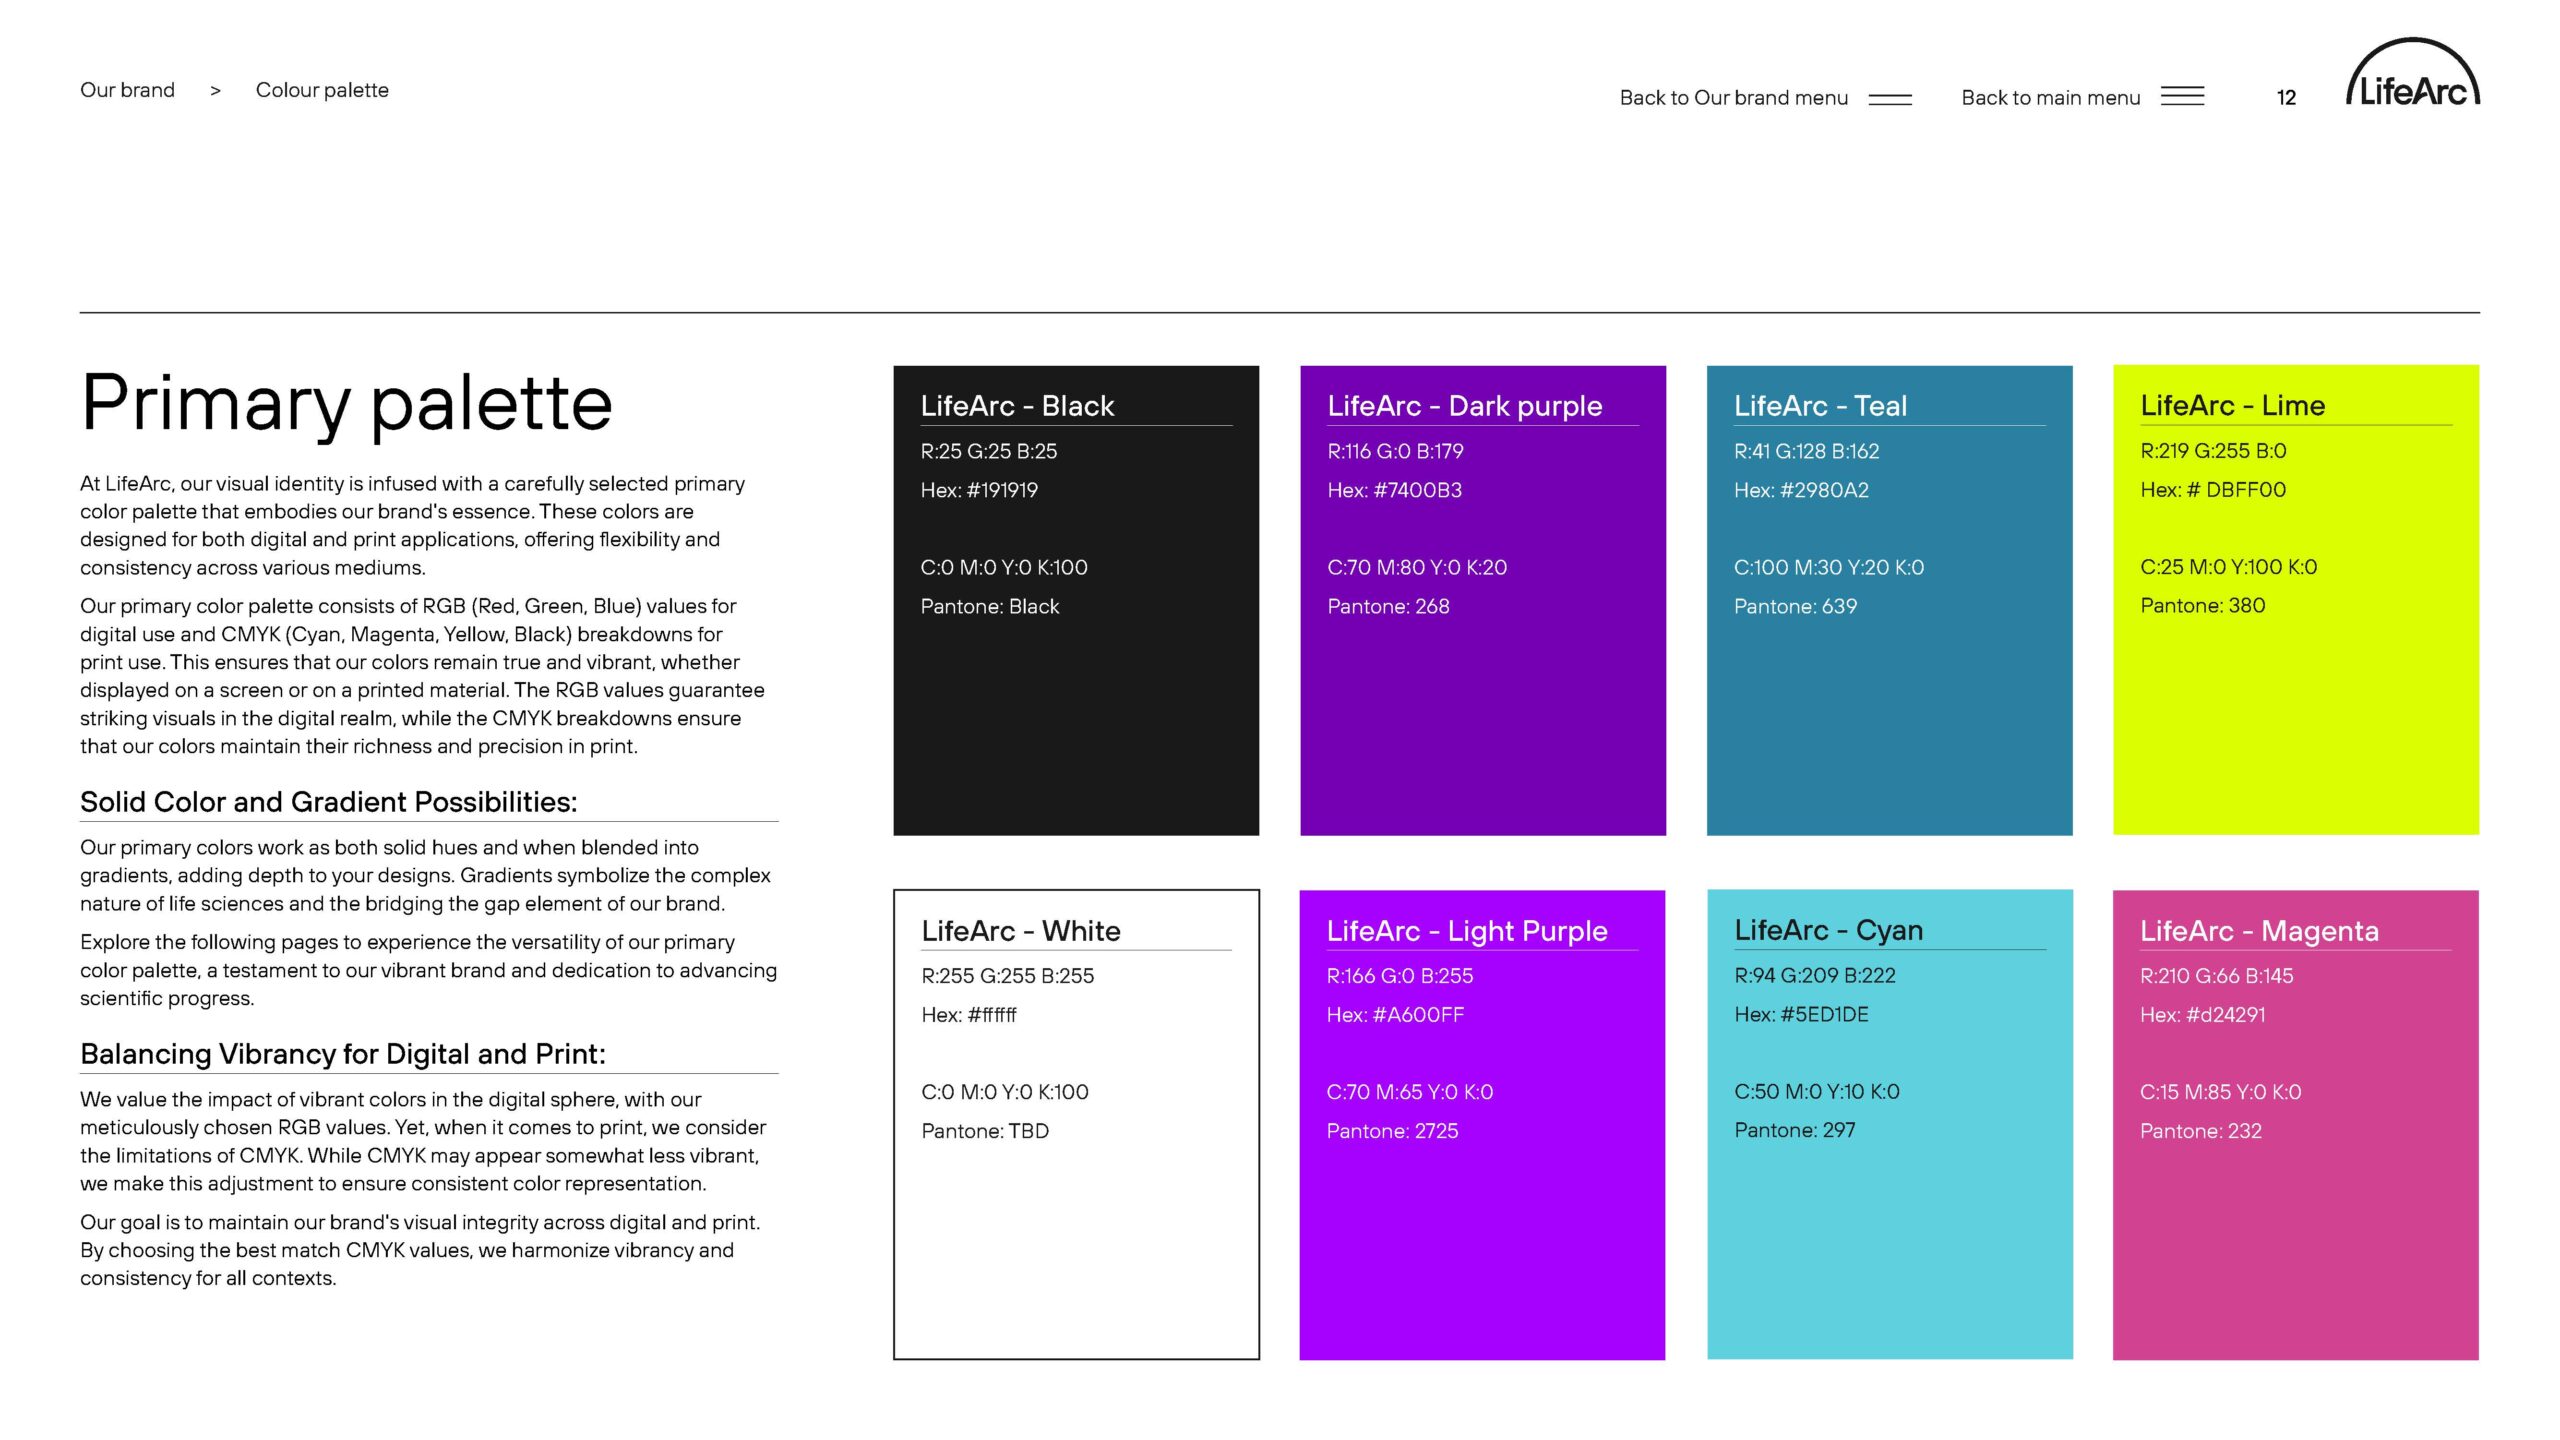This screenshot has height=1440, width=2560.
Task: Pick the LifeArc White swatch
Action: [1076, 1124]
